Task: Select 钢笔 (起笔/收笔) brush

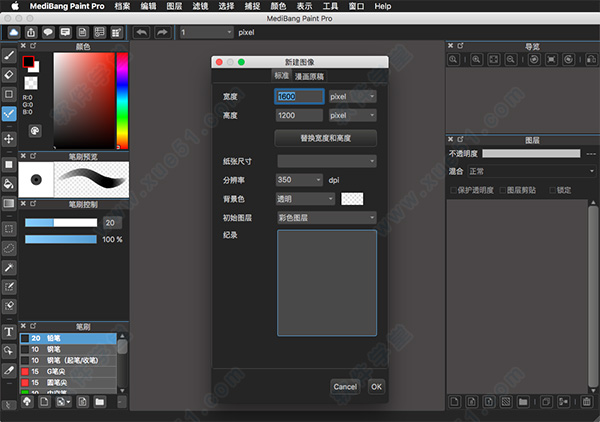Action: coord(68,360)
